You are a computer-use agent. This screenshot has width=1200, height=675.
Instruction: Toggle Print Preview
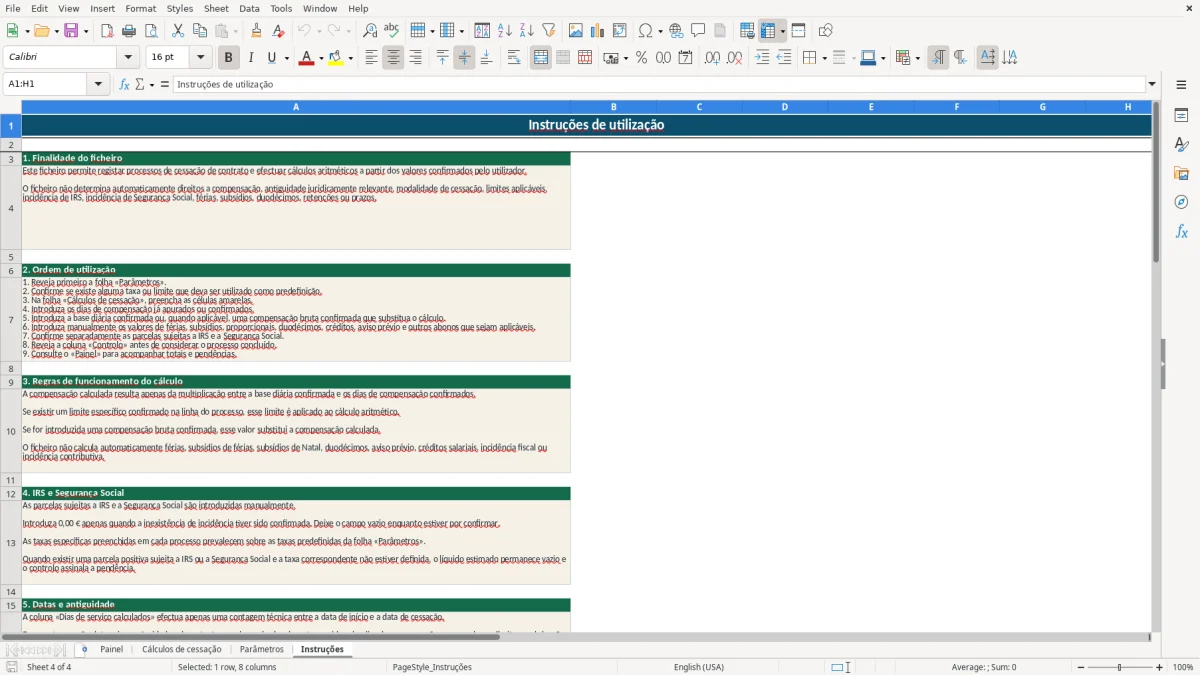click(151, 31)
